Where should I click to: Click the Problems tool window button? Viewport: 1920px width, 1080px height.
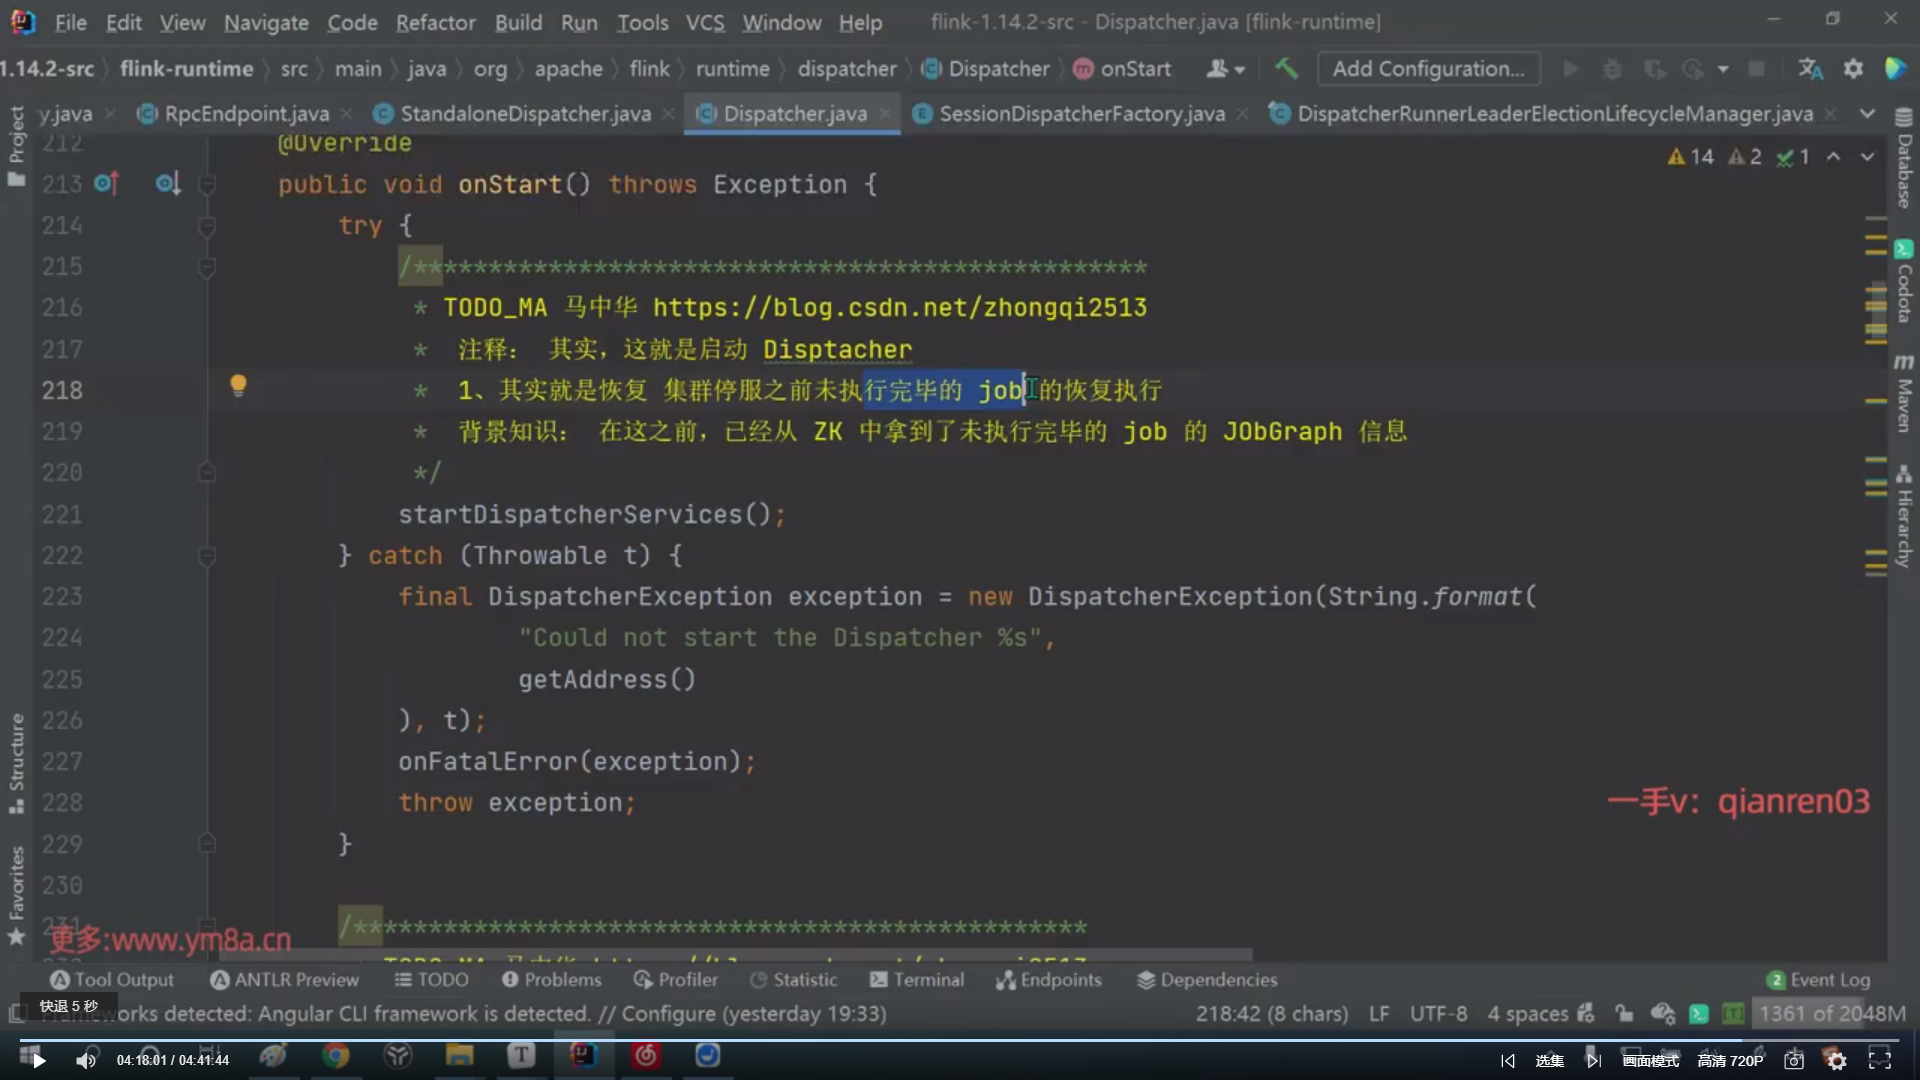(x=552, y=980)
